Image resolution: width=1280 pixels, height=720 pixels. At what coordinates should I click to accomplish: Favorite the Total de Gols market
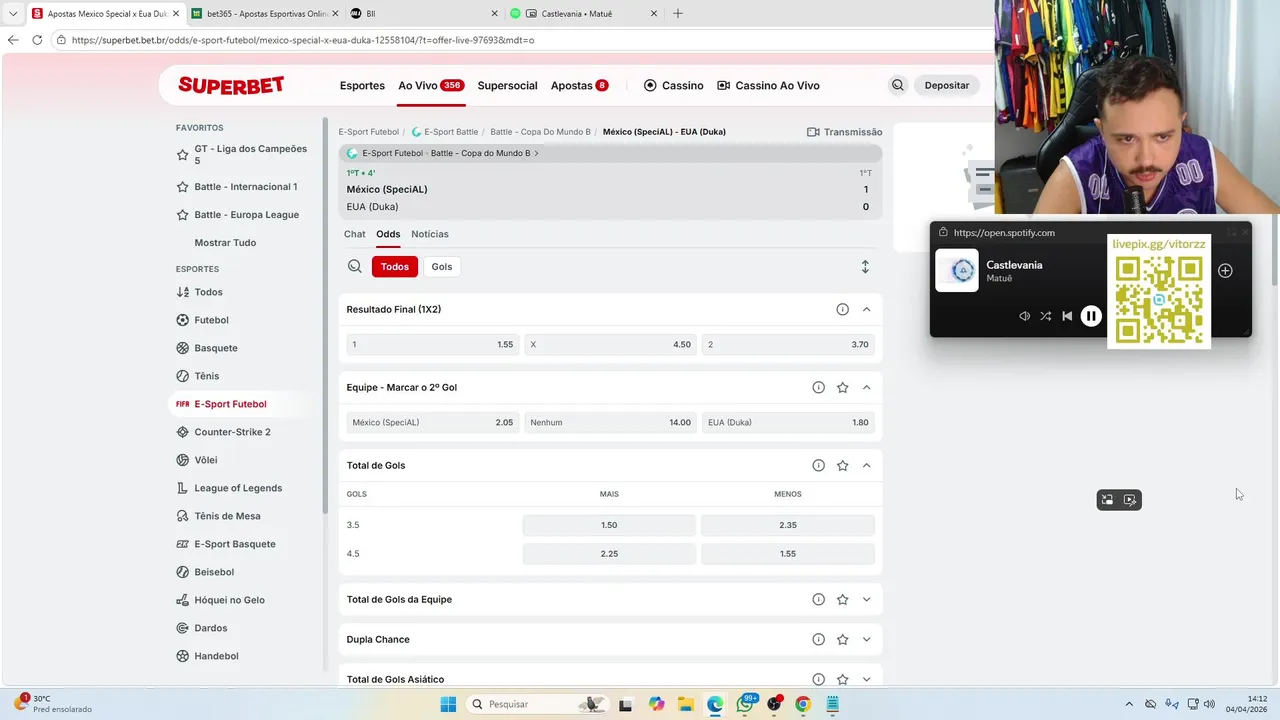click(842, 465)
